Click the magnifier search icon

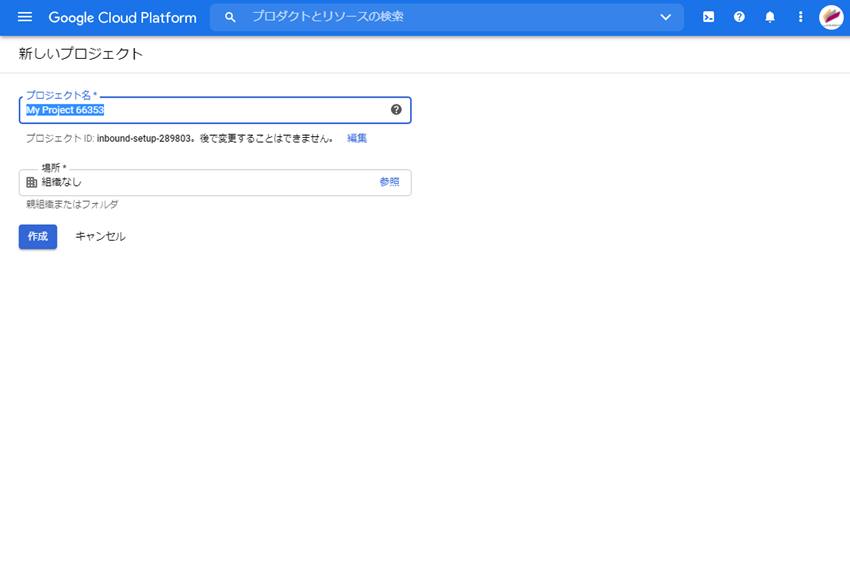pos(230,17)
